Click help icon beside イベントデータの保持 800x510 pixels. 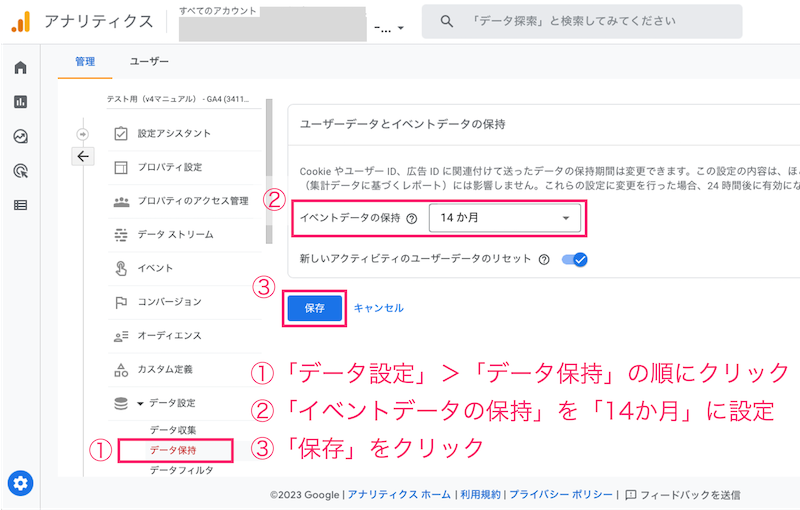pos(412,218)
